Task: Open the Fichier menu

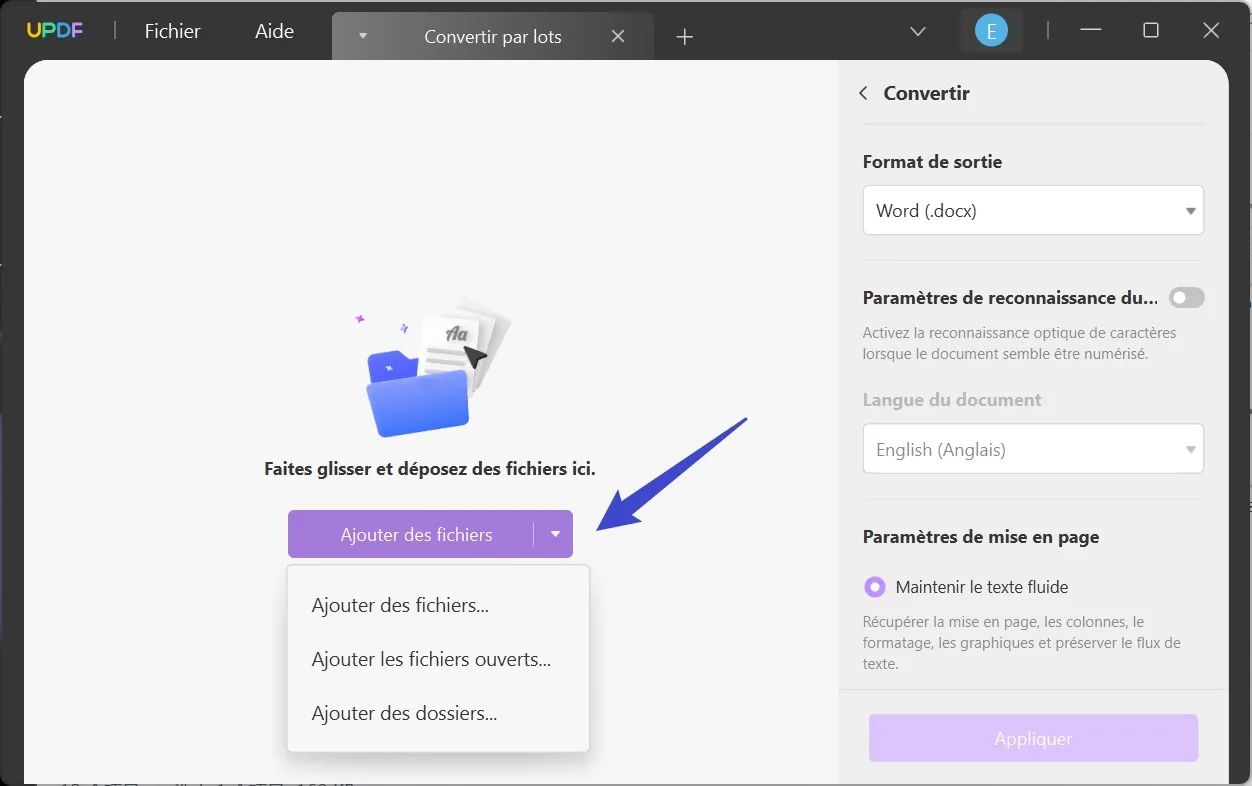Action: [172, 31]
